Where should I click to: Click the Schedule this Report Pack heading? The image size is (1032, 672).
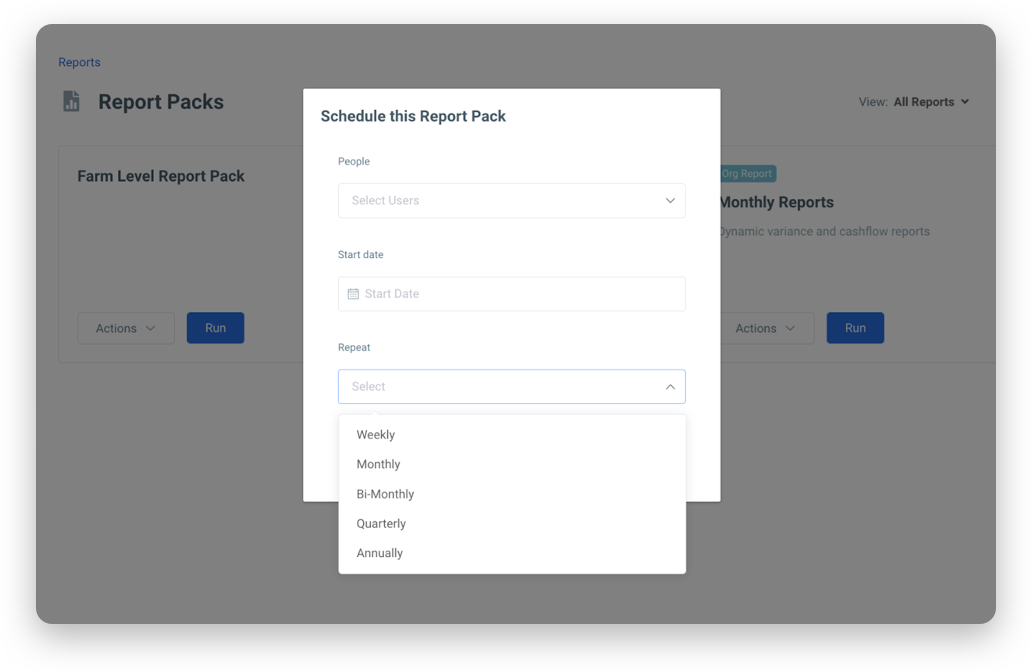(x=413, y=116)
